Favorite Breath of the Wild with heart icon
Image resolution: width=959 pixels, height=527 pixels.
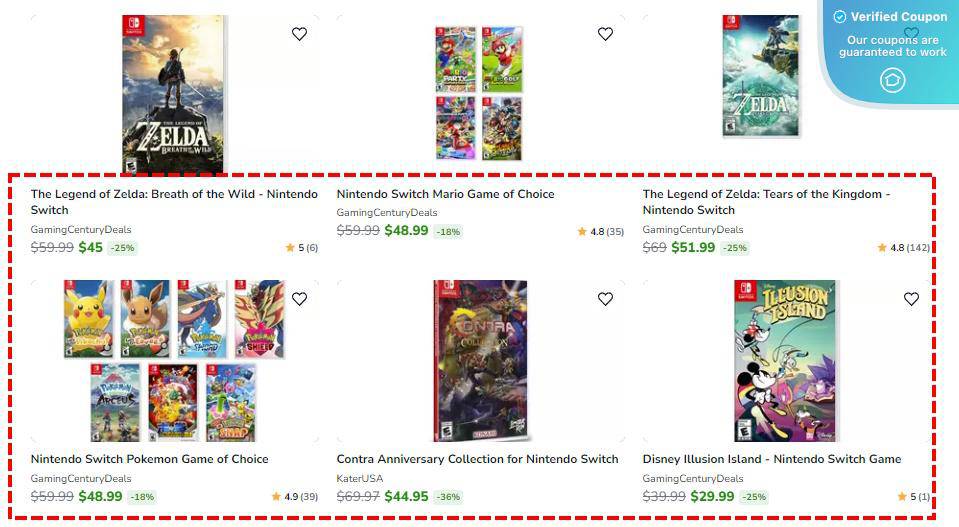click(x=299, y=34)
